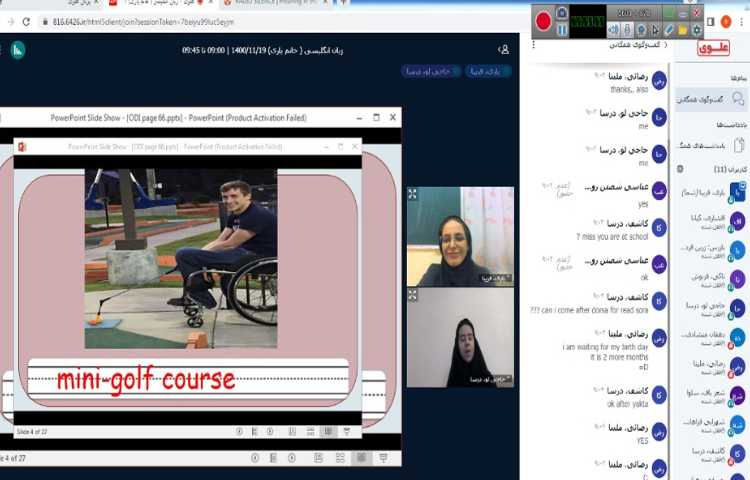Screen dimensions: 750x480
Task: Go to previous slide in outer PowerPoint window
Action: (255, 458)
